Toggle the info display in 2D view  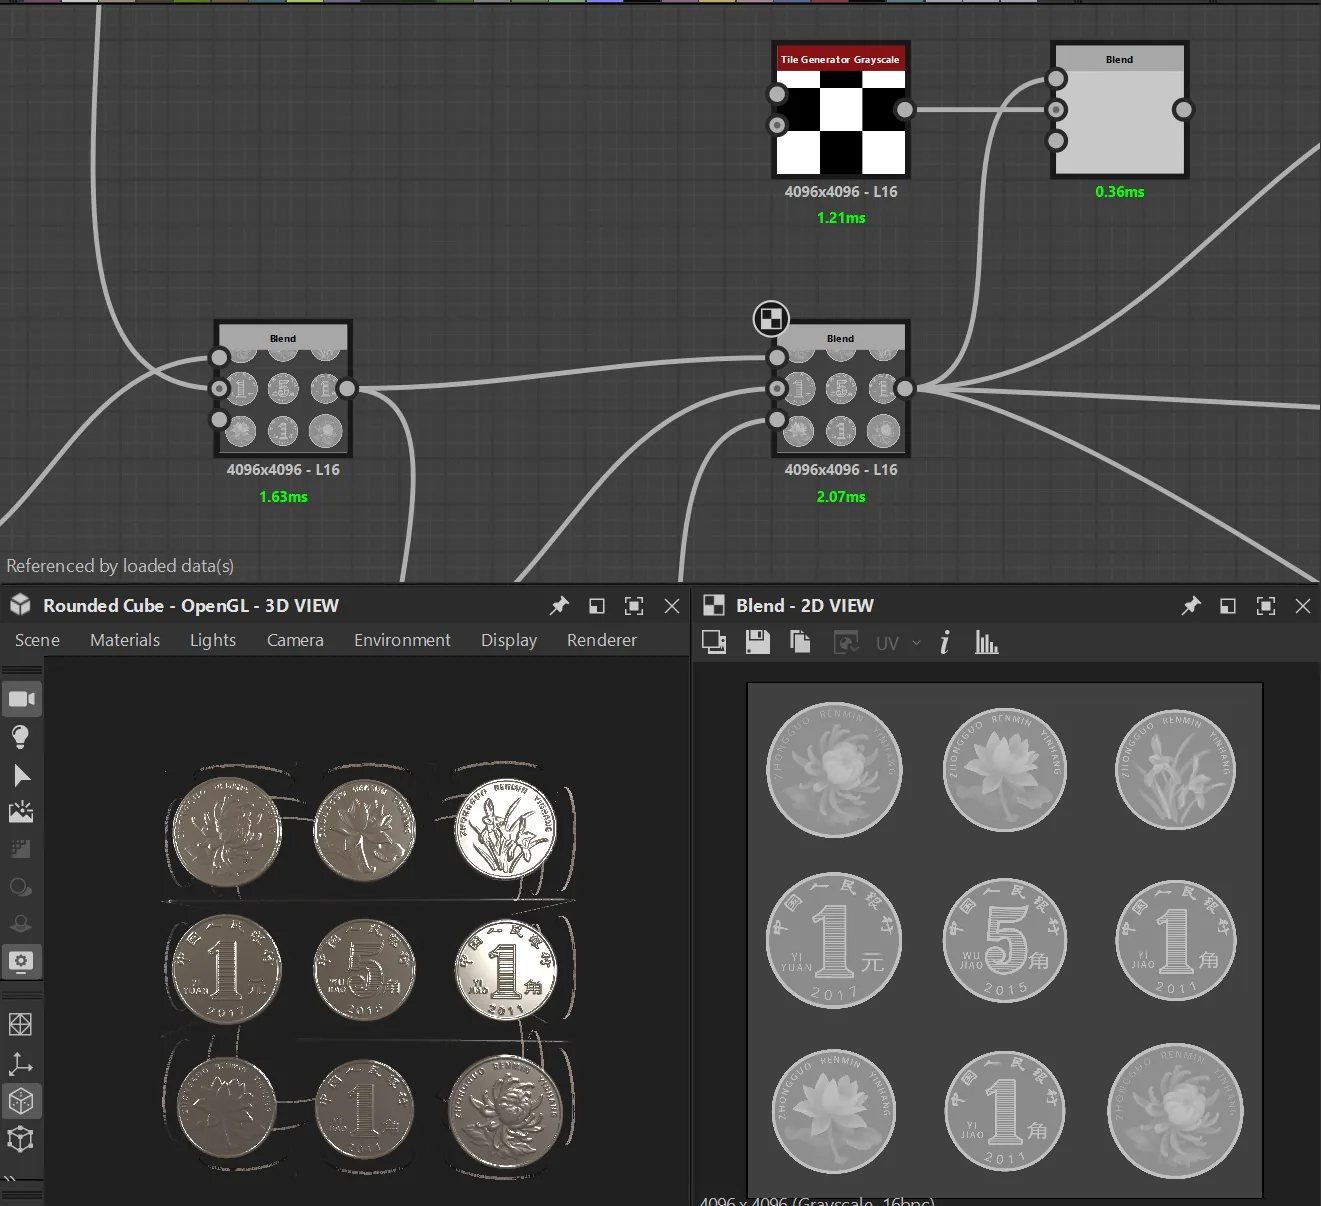pyautogui.click(x=944, y=642)
